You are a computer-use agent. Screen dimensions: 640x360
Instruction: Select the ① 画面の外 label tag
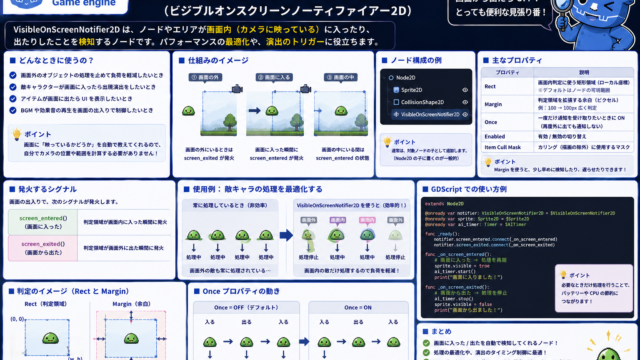(205, 77)
